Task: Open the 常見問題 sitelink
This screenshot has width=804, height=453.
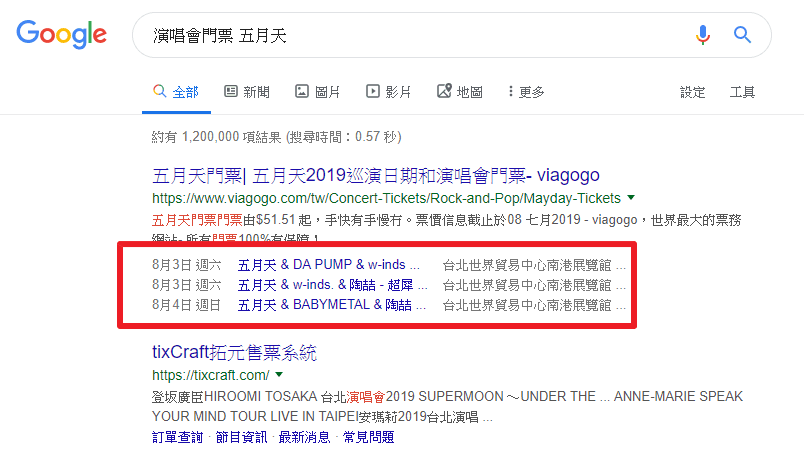Action: [368, 437]
